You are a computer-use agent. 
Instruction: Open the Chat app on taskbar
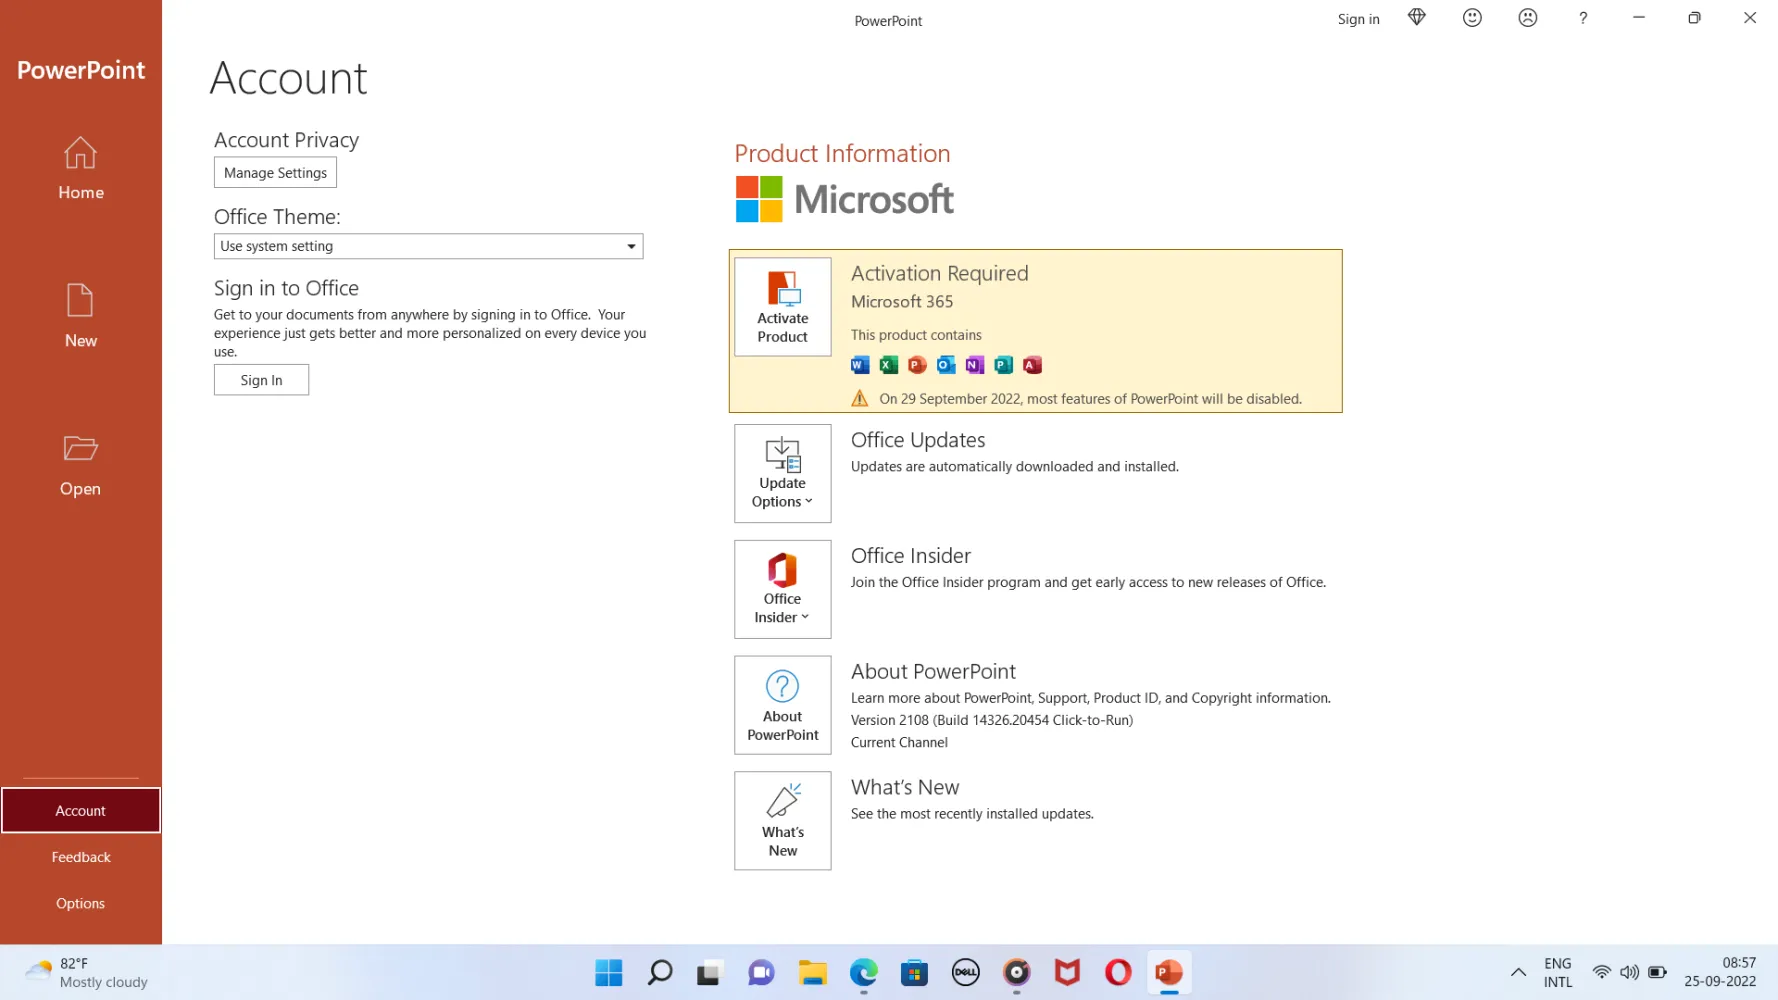pos(761,972)
